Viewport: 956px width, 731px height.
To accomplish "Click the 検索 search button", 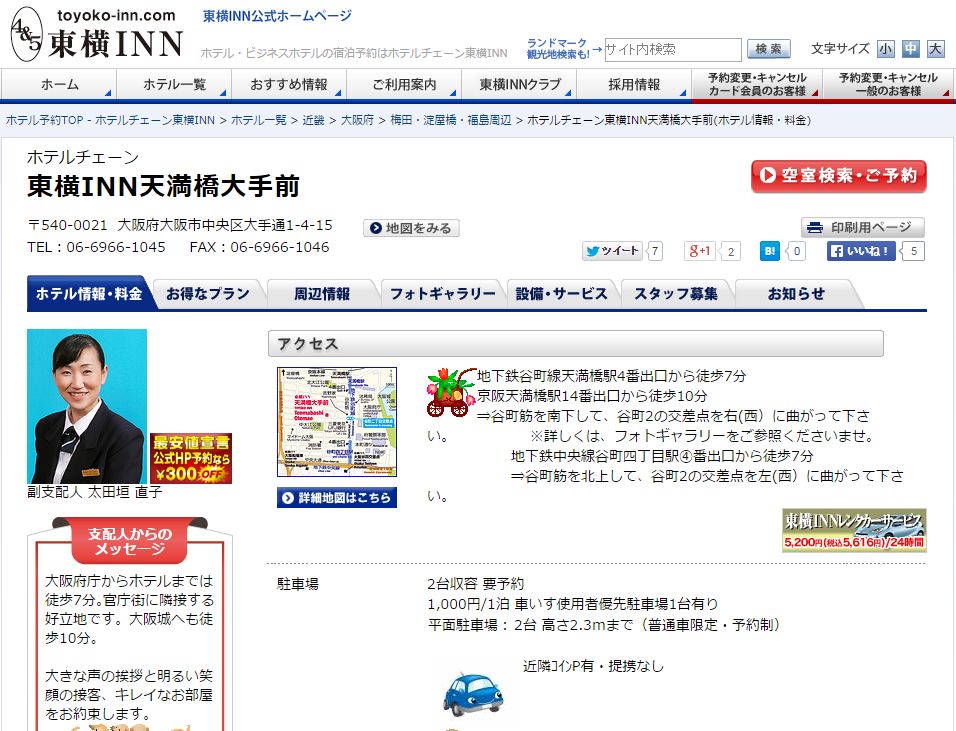I will [x=768, y=49].
